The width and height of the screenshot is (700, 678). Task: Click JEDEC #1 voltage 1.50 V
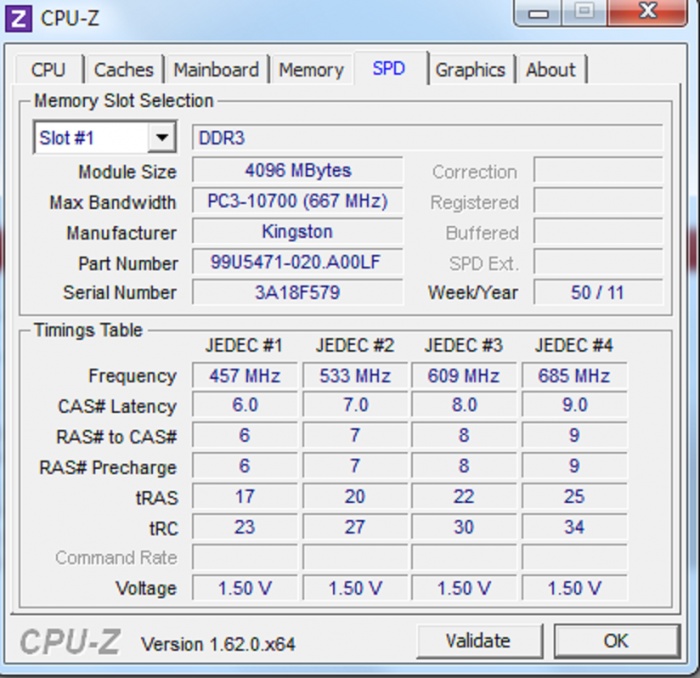245,588
